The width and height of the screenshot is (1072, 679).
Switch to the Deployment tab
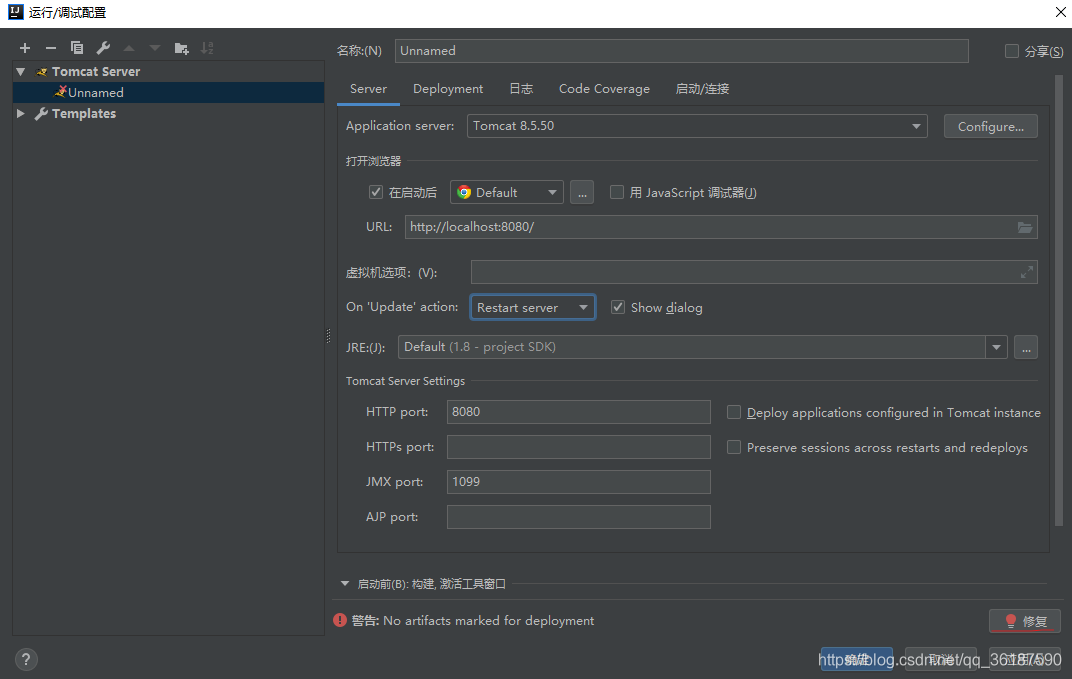point(448,89)
